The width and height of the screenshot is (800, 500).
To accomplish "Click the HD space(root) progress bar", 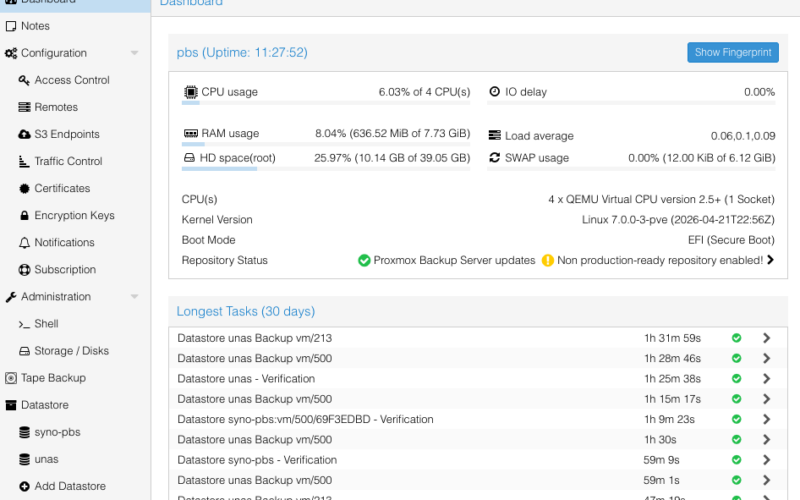I will click(326, 169).
